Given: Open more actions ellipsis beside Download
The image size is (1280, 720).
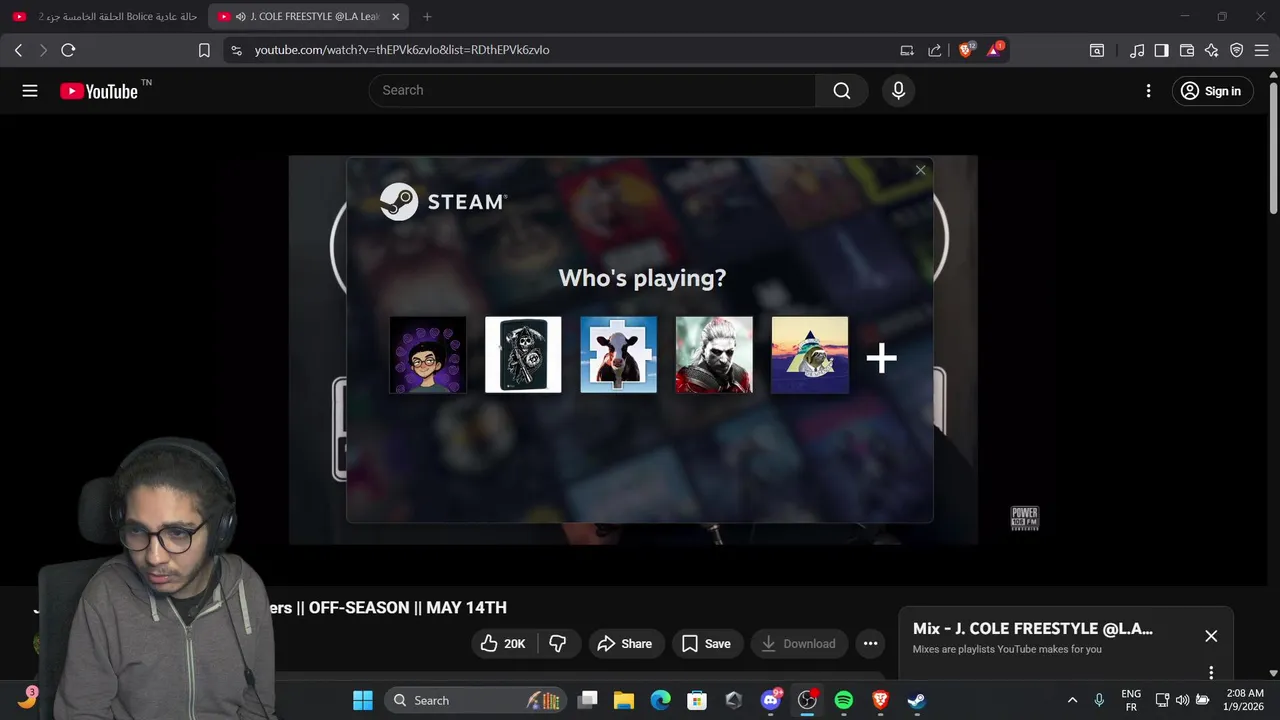Looking at the screenshot, I should (870, 644).
